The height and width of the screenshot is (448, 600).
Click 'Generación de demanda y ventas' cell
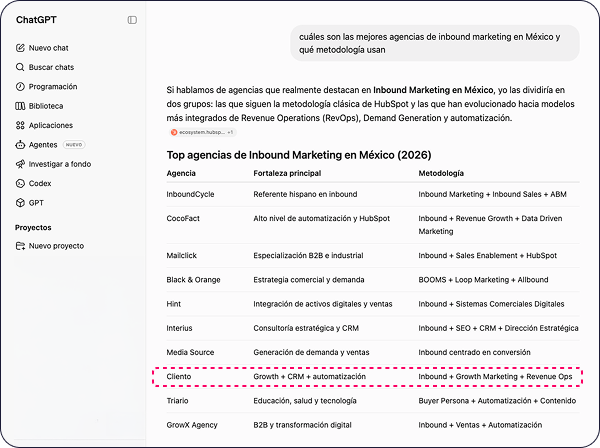tap(311, 352)
